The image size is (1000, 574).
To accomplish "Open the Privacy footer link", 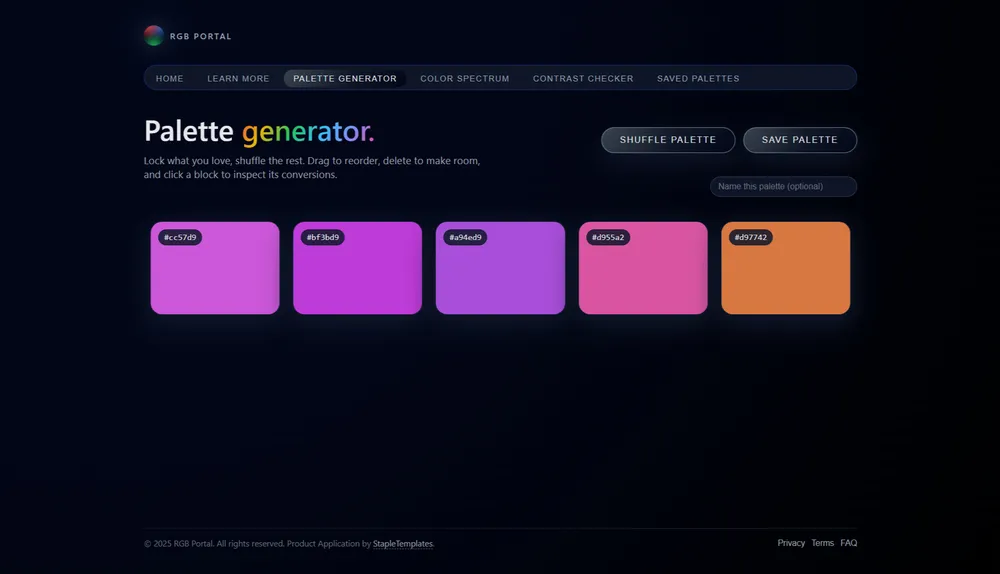I will [x=791, y=543].
